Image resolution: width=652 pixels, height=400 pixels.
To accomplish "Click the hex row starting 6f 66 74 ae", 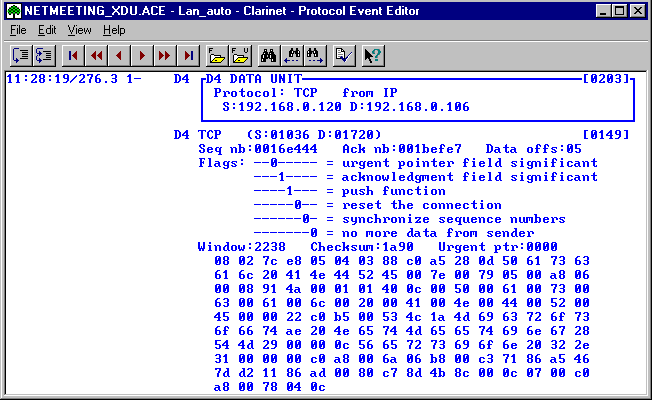I will 402,331.
